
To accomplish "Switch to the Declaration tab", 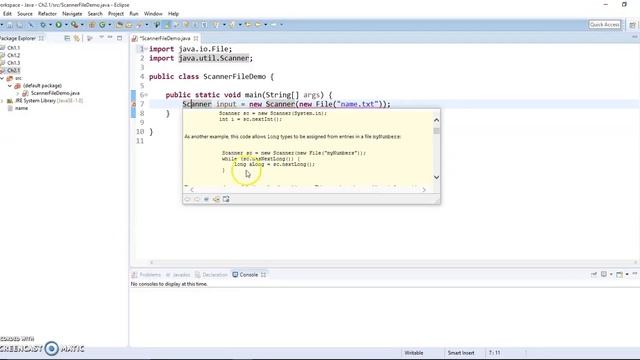I will click(211, 275).
